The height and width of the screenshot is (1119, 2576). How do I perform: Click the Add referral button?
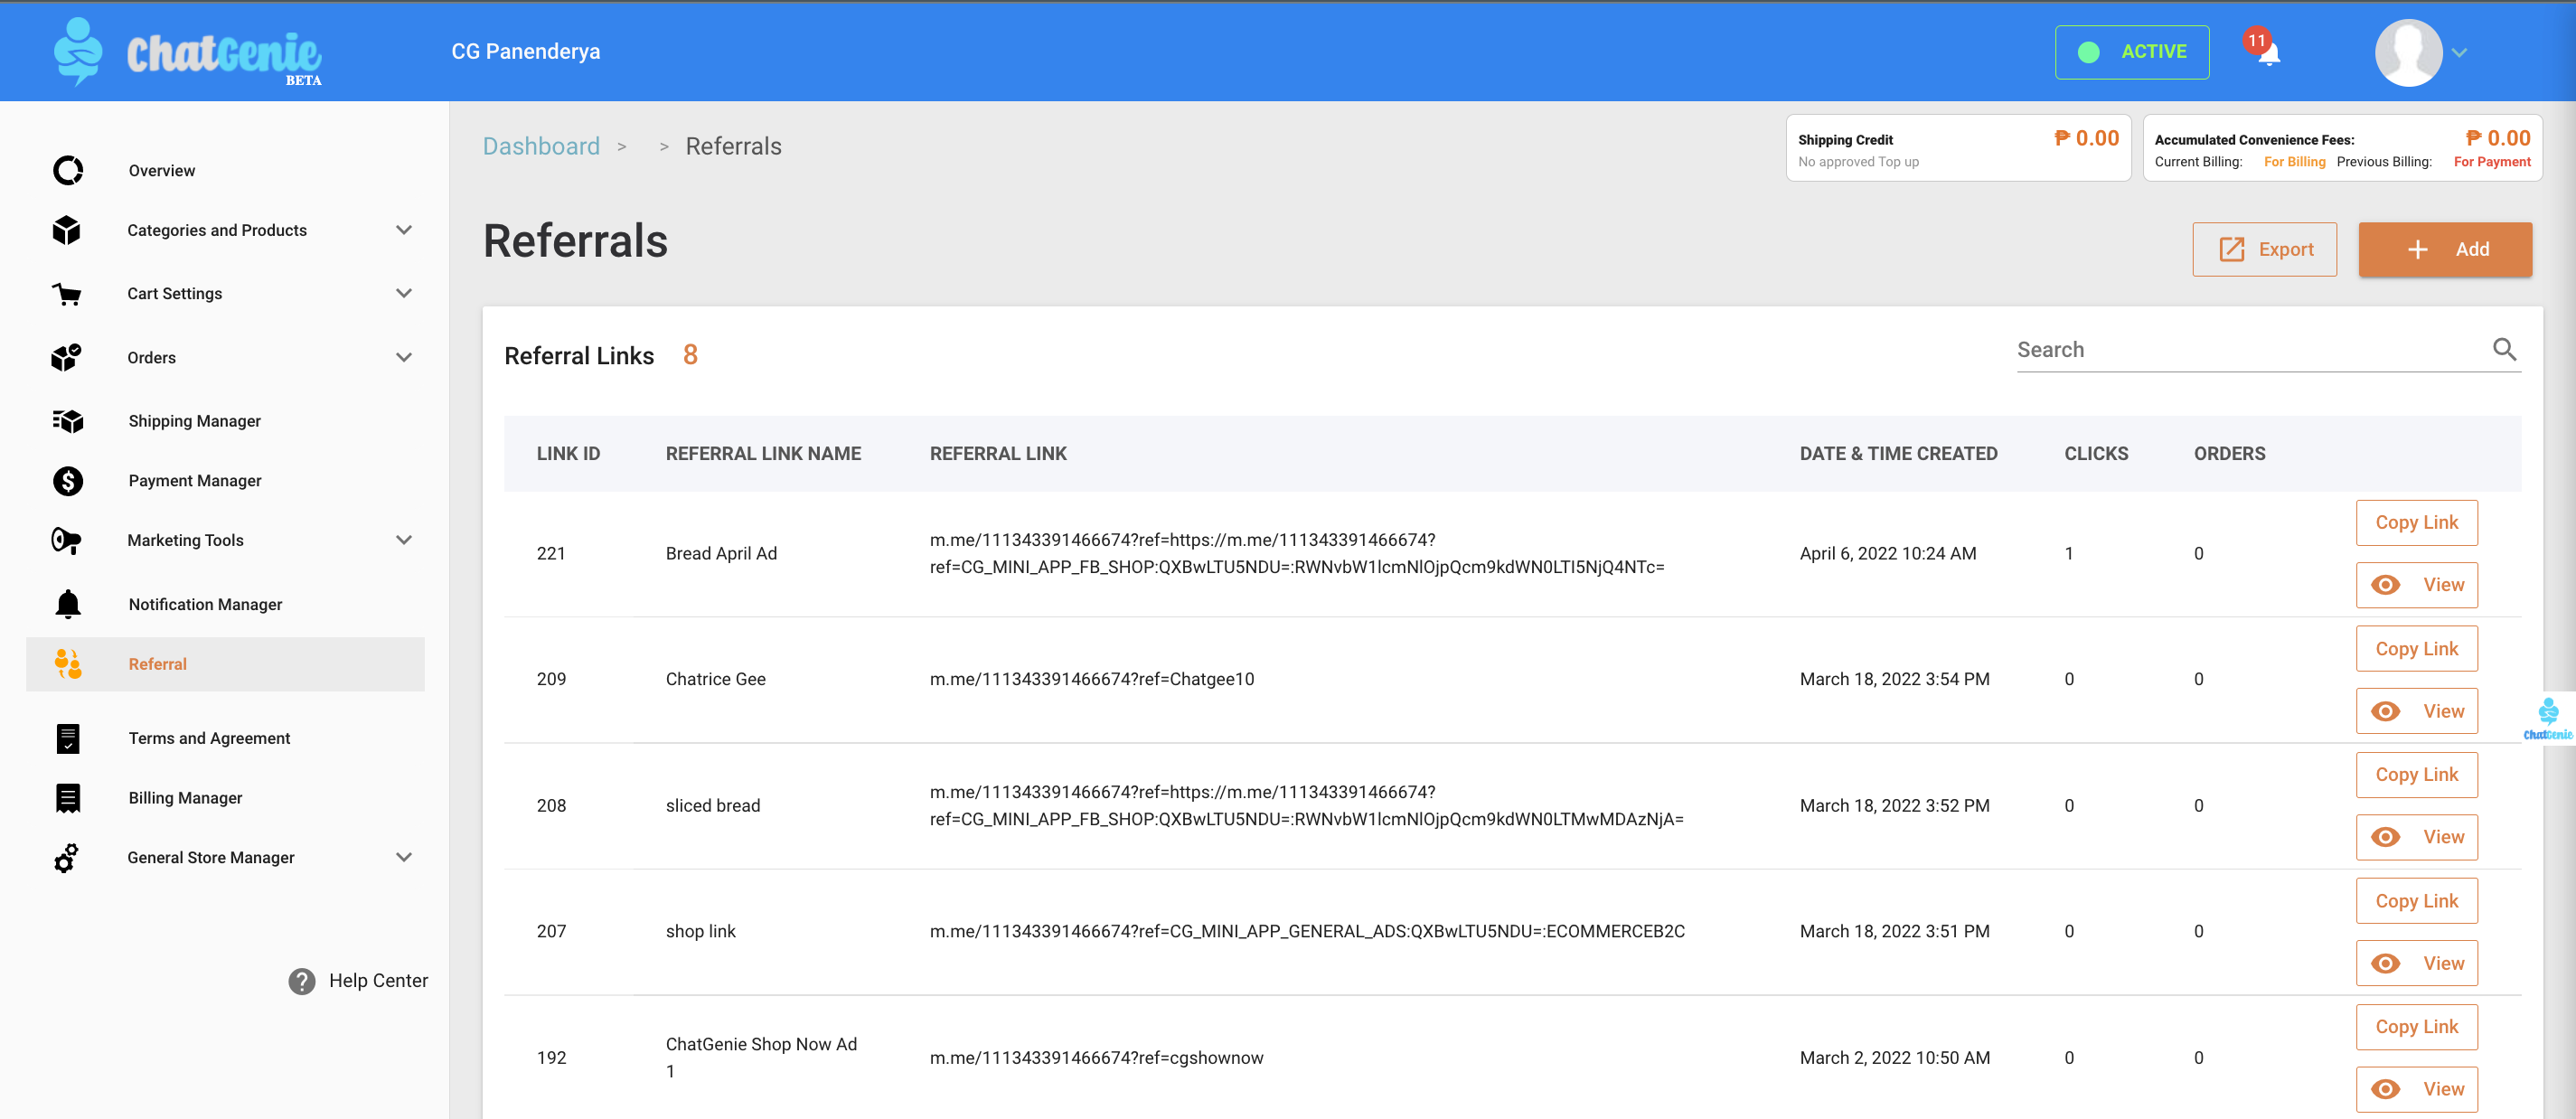pos(2445,249)
